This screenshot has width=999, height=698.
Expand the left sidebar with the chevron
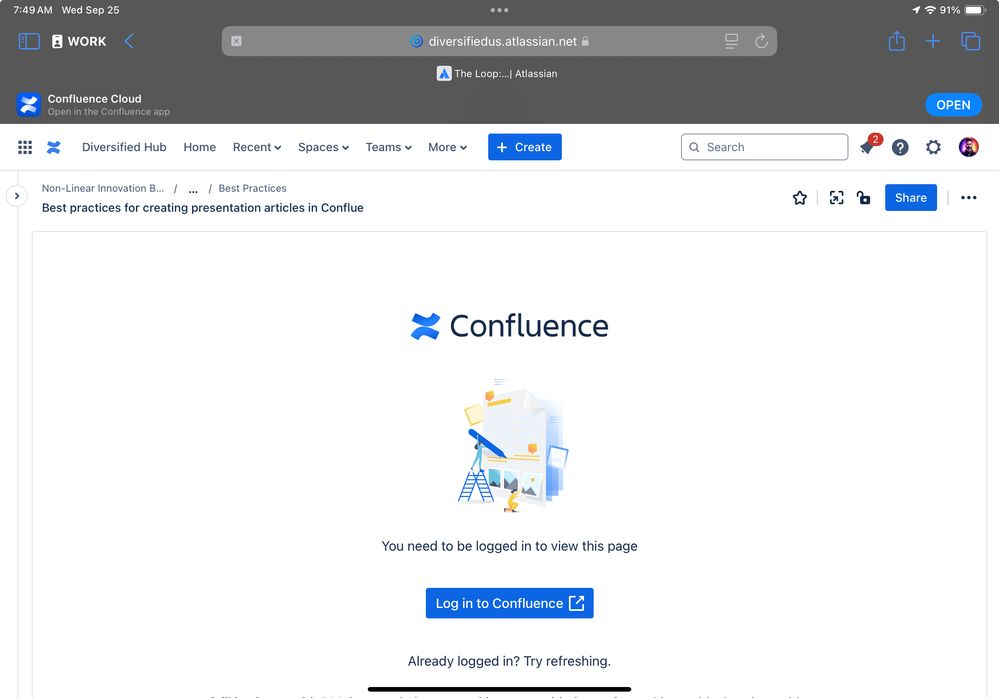(17, 196)
